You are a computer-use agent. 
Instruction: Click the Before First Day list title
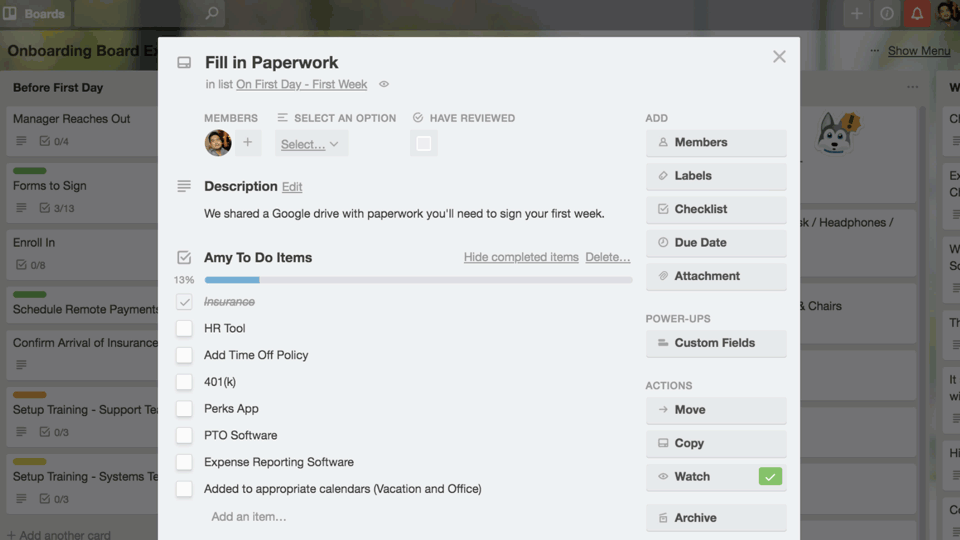[x=58, y=88]
